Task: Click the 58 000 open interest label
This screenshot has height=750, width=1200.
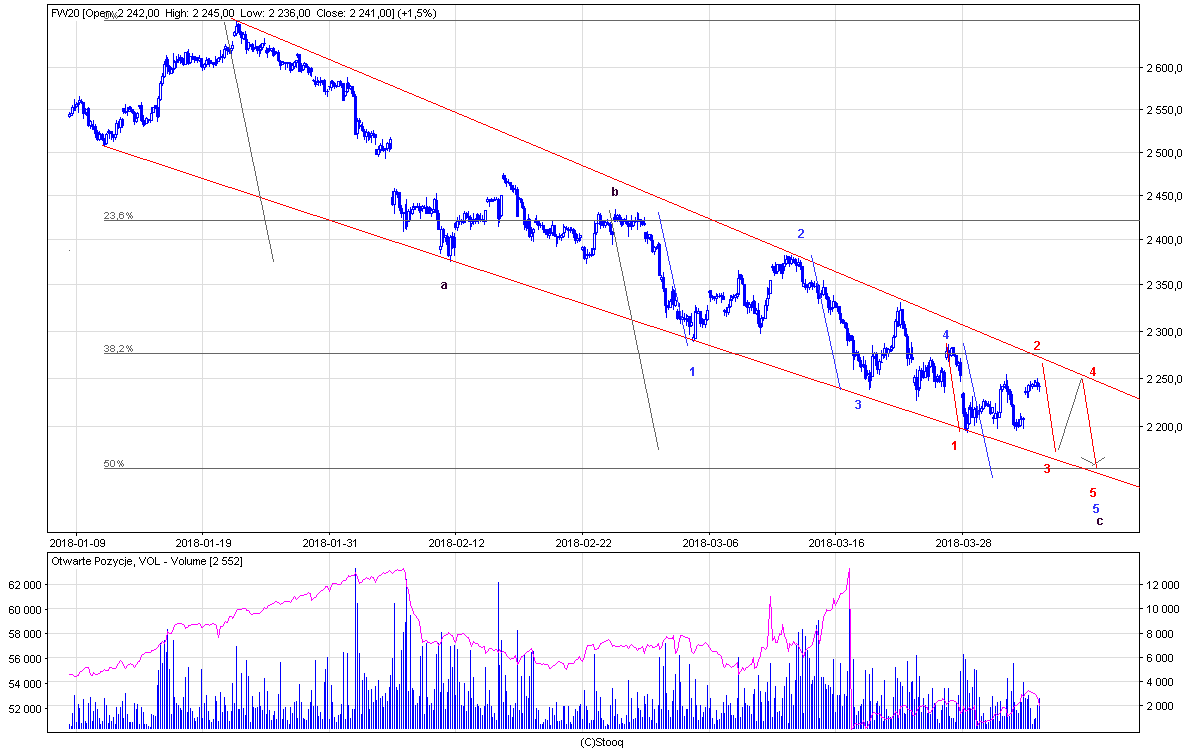Action: [26, 634]
